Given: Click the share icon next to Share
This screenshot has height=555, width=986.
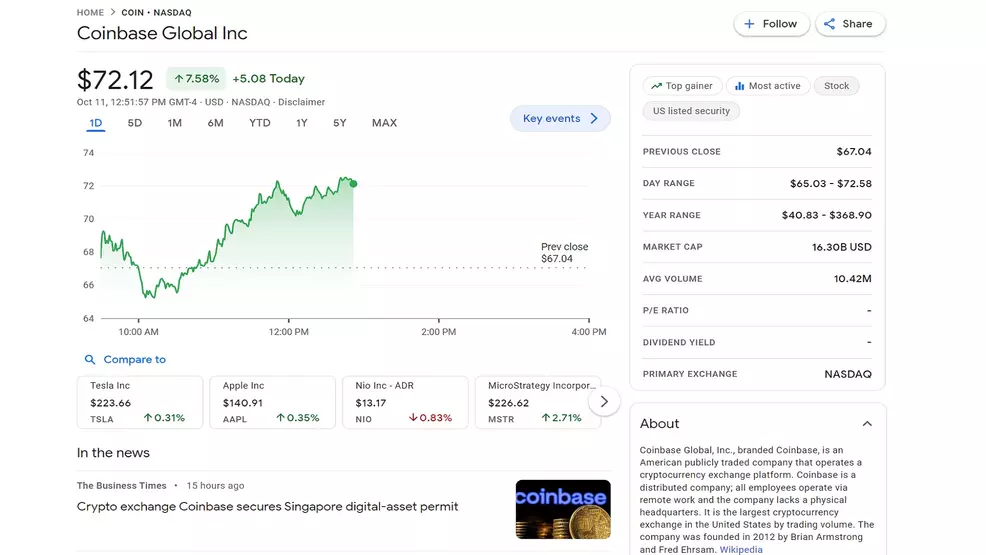Looking at the screenshot, I should [829, 24].
